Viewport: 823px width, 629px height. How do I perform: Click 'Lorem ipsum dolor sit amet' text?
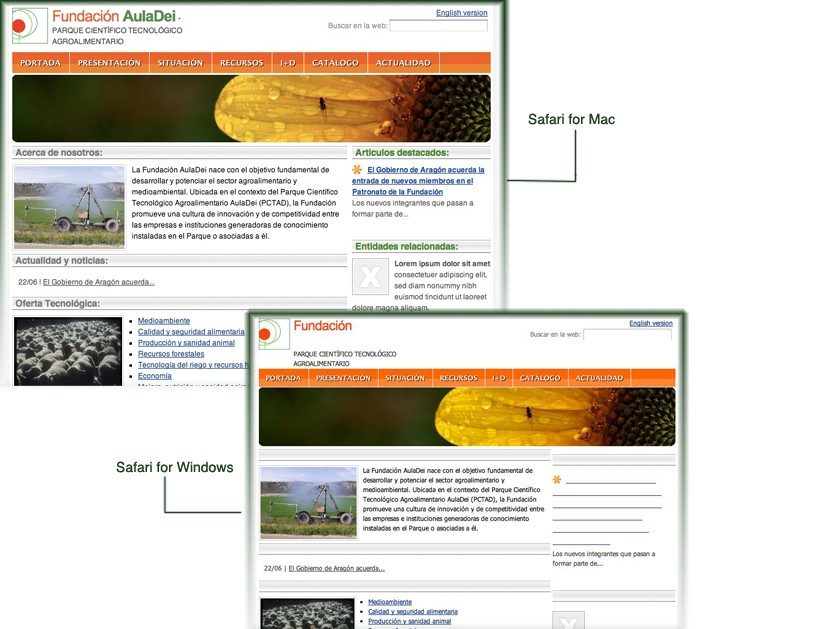tap(442, 264)
